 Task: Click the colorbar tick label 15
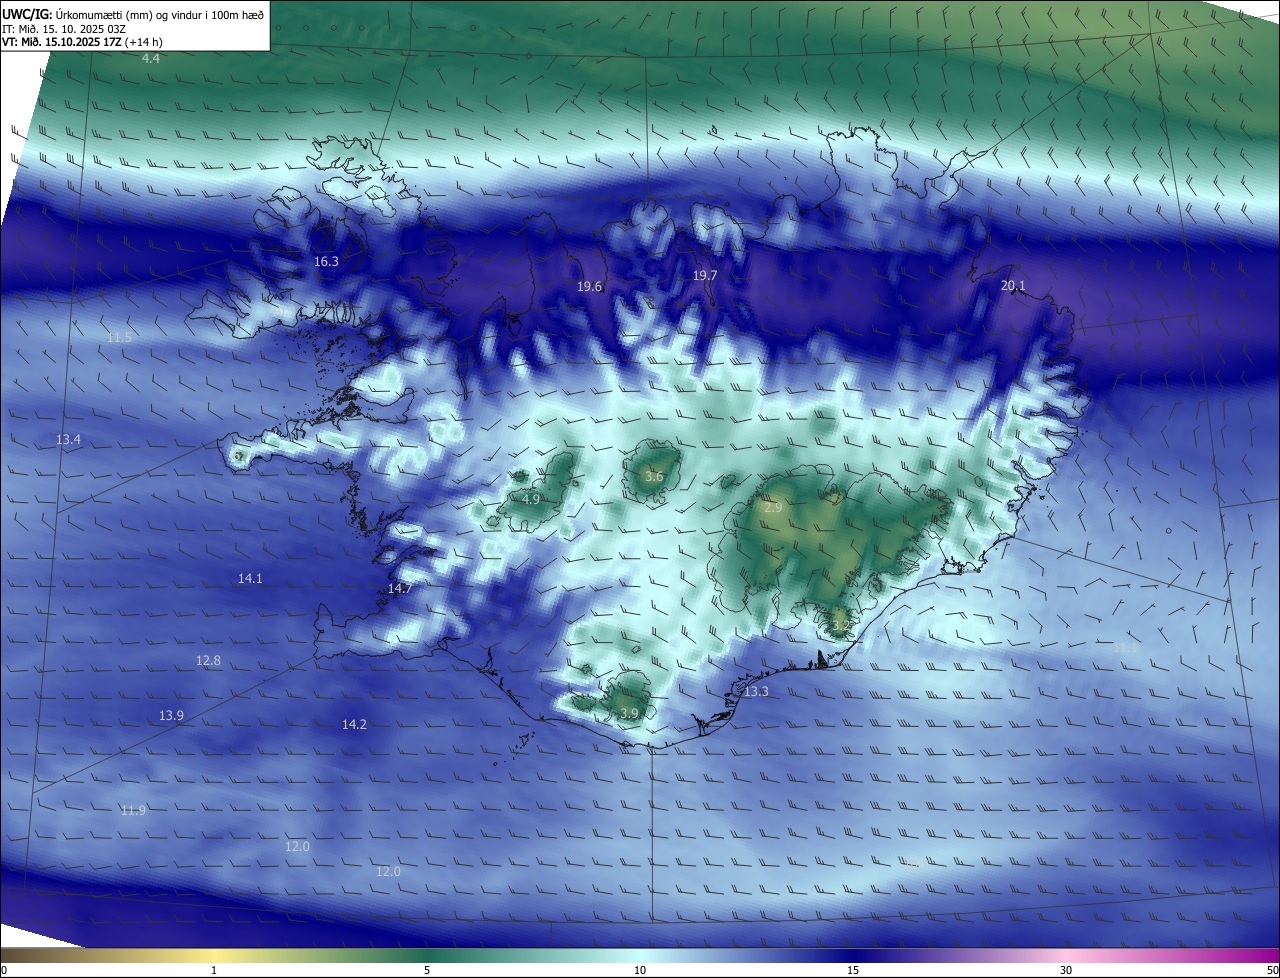click(853, 971)
